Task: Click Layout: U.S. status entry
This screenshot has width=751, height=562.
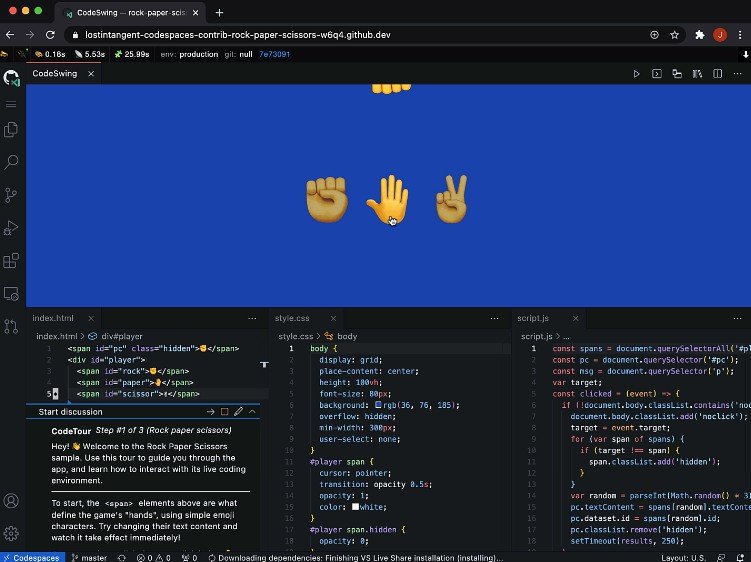Action: point(683,558)
